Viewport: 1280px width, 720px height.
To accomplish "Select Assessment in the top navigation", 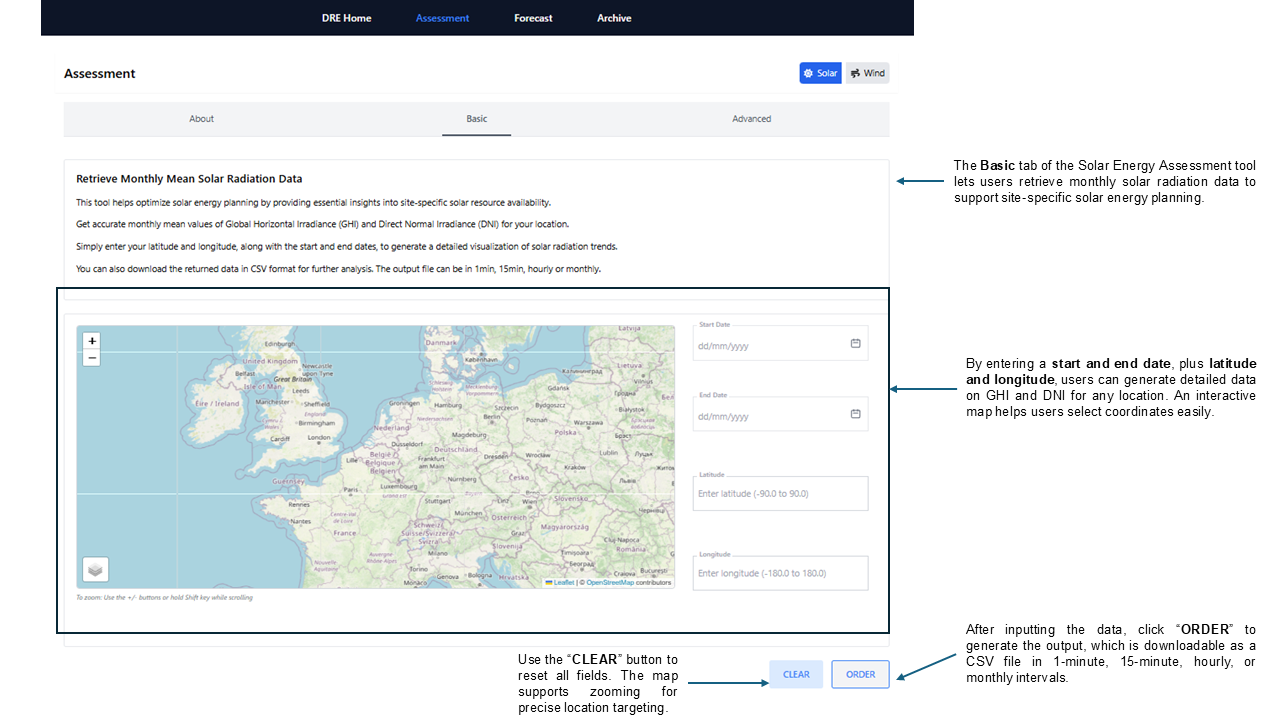I will tap(442, 18).
